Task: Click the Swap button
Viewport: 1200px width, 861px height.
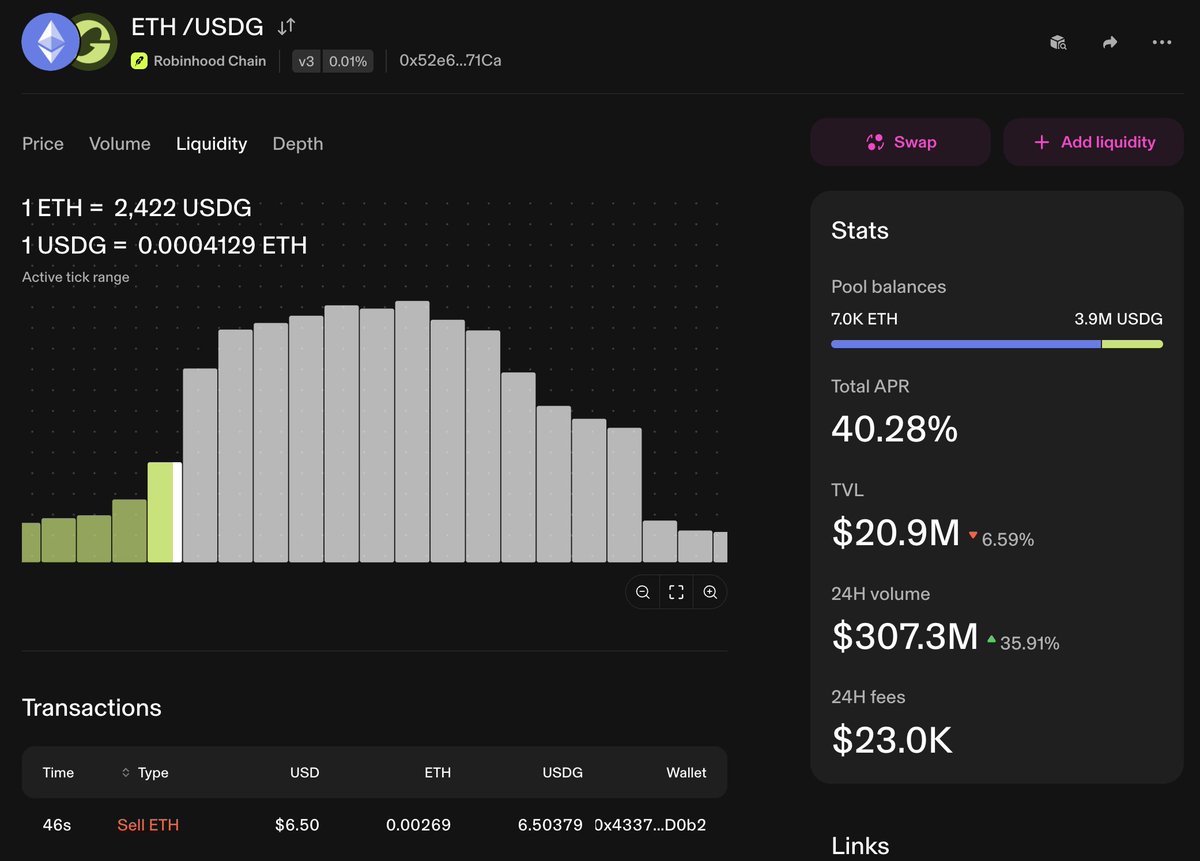Action: [900, 142]
